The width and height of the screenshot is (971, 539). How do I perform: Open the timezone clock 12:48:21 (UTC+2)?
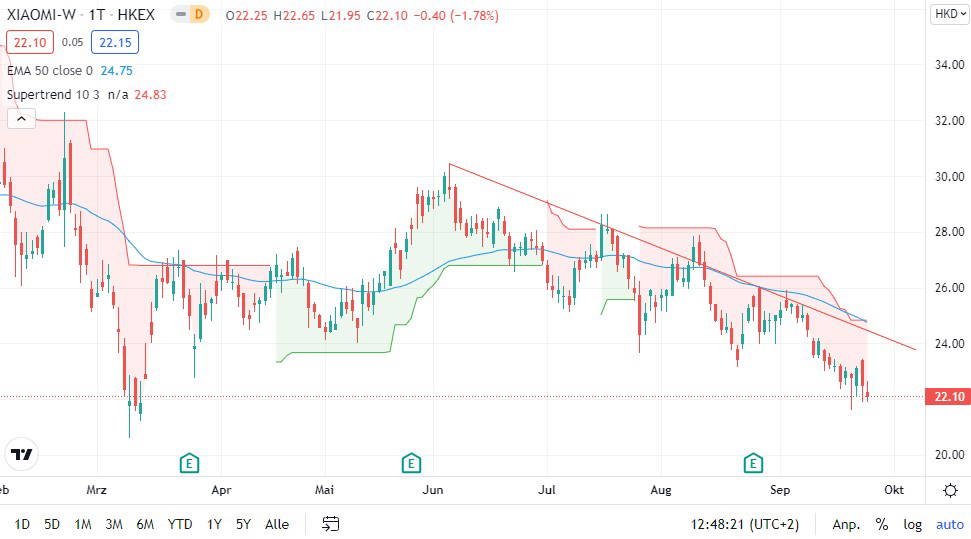click(745, 525)
